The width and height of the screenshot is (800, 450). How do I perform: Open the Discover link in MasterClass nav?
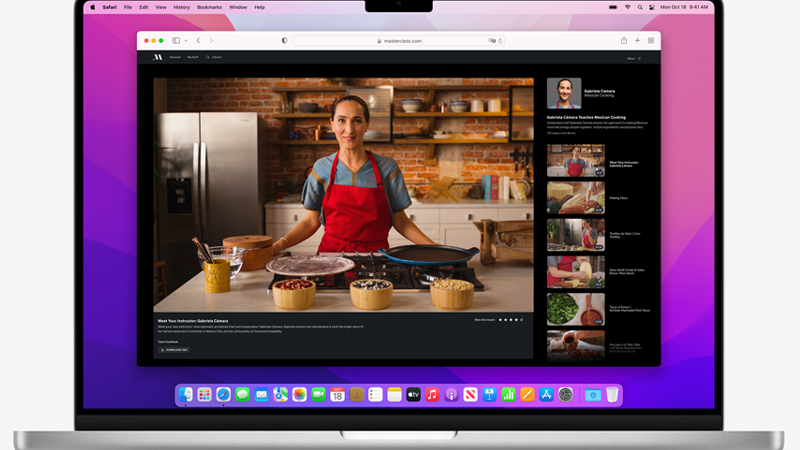(175, 57)
